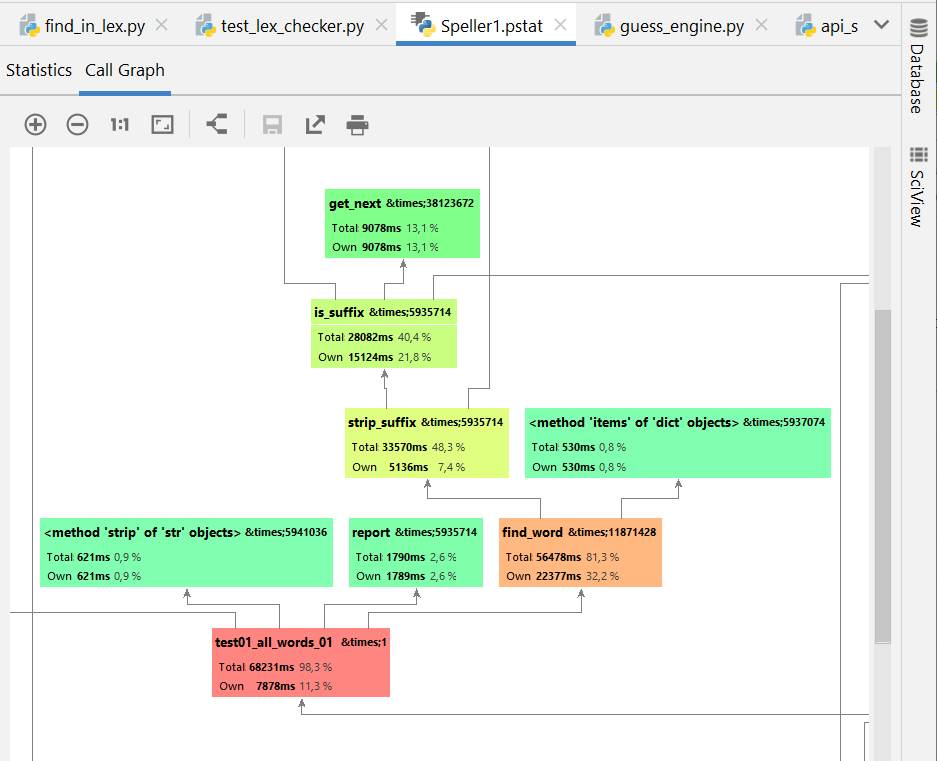Click the Zoom Out icon
Viewport: 937px width, 761px height.
pos(77,125)
